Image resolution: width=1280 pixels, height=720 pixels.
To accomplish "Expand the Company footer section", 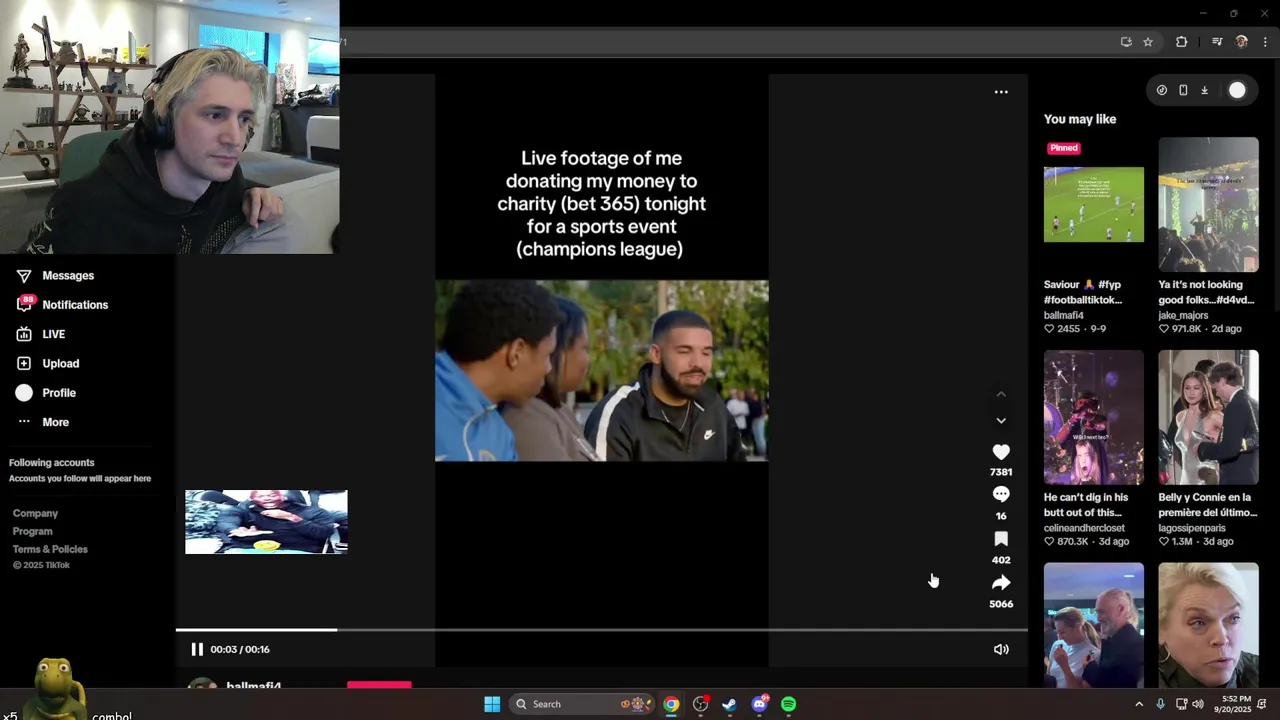I will click(x=35, y=513).
